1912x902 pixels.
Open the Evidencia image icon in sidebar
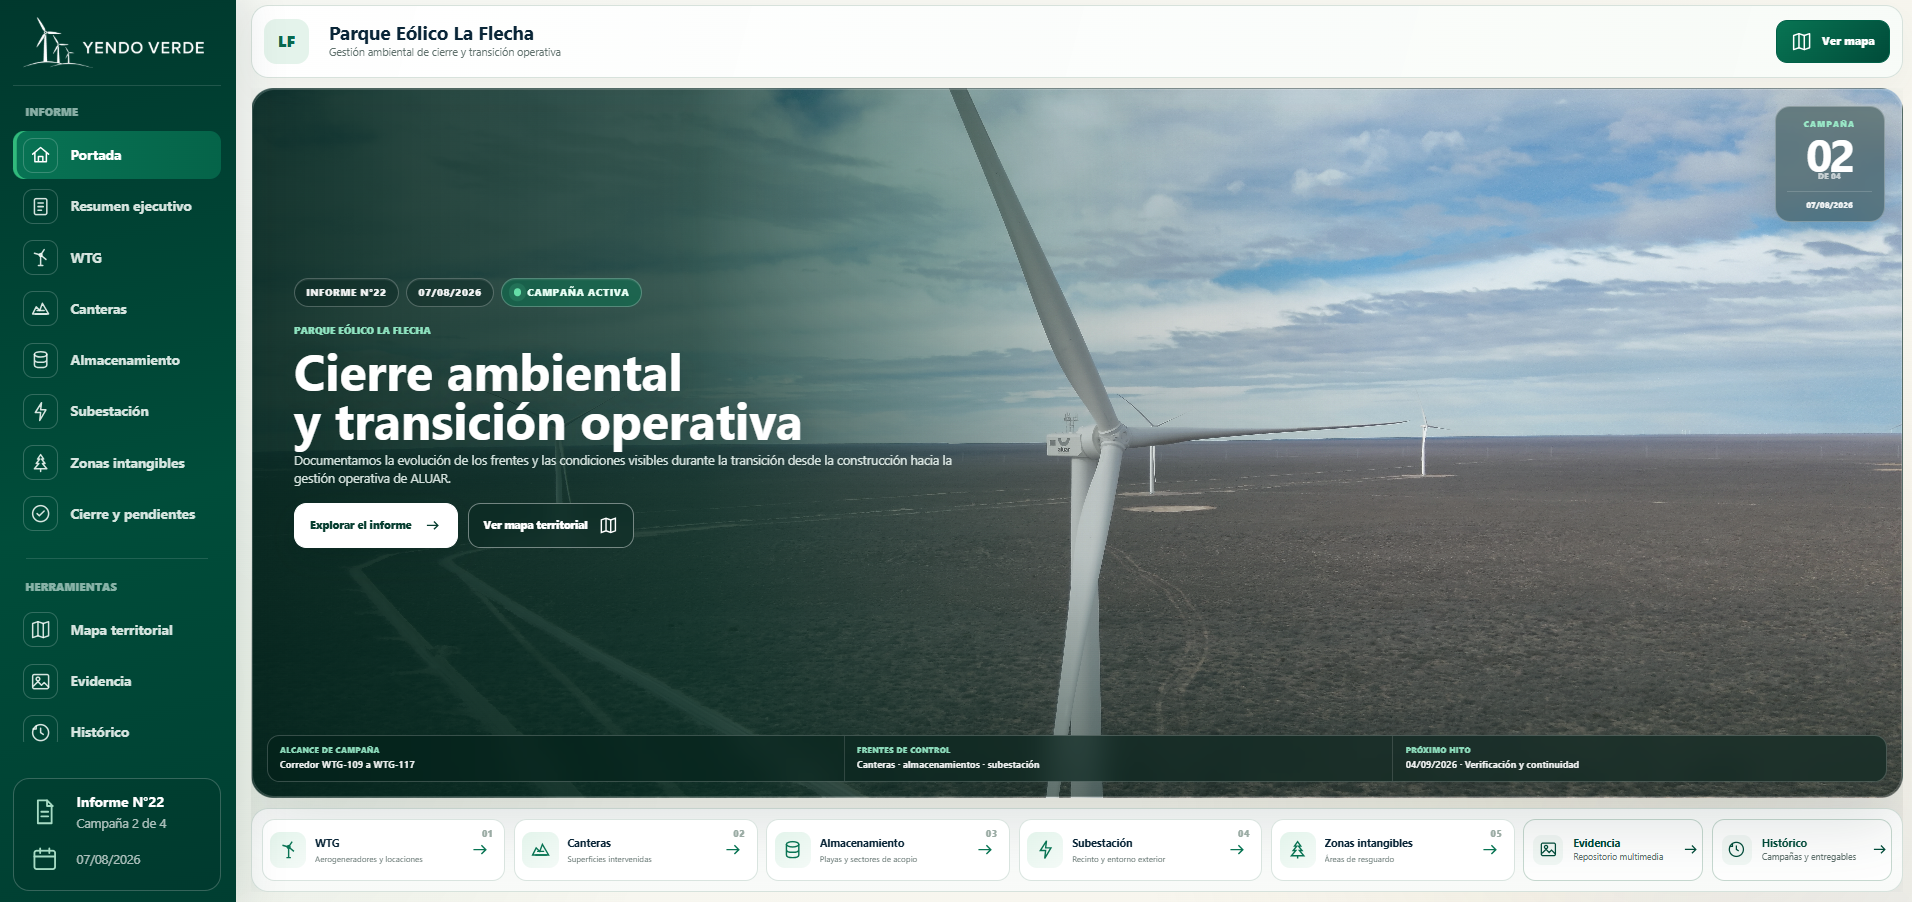[x=40, y=681]
